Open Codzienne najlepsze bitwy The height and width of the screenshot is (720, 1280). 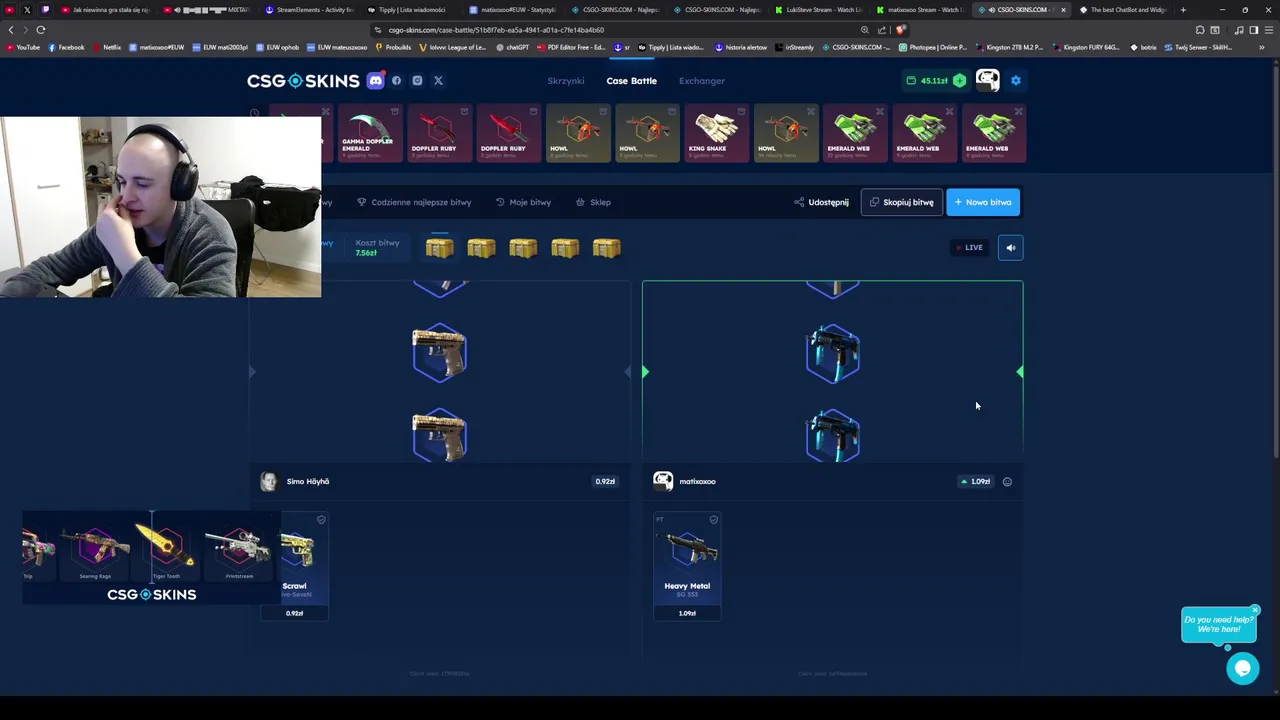(x=414, y=202)
